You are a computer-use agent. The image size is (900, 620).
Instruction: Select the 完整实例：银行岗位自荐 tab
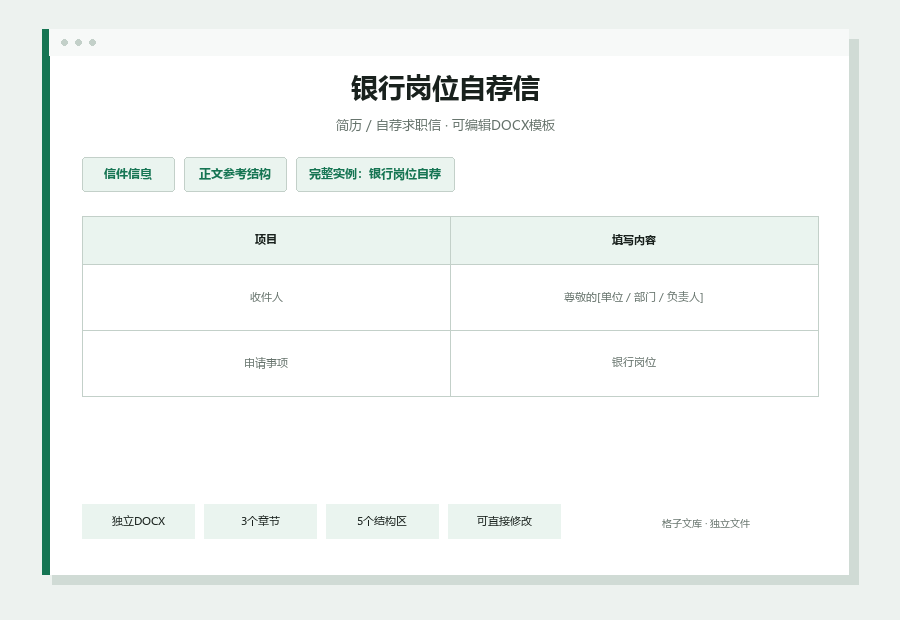[375, 175]
